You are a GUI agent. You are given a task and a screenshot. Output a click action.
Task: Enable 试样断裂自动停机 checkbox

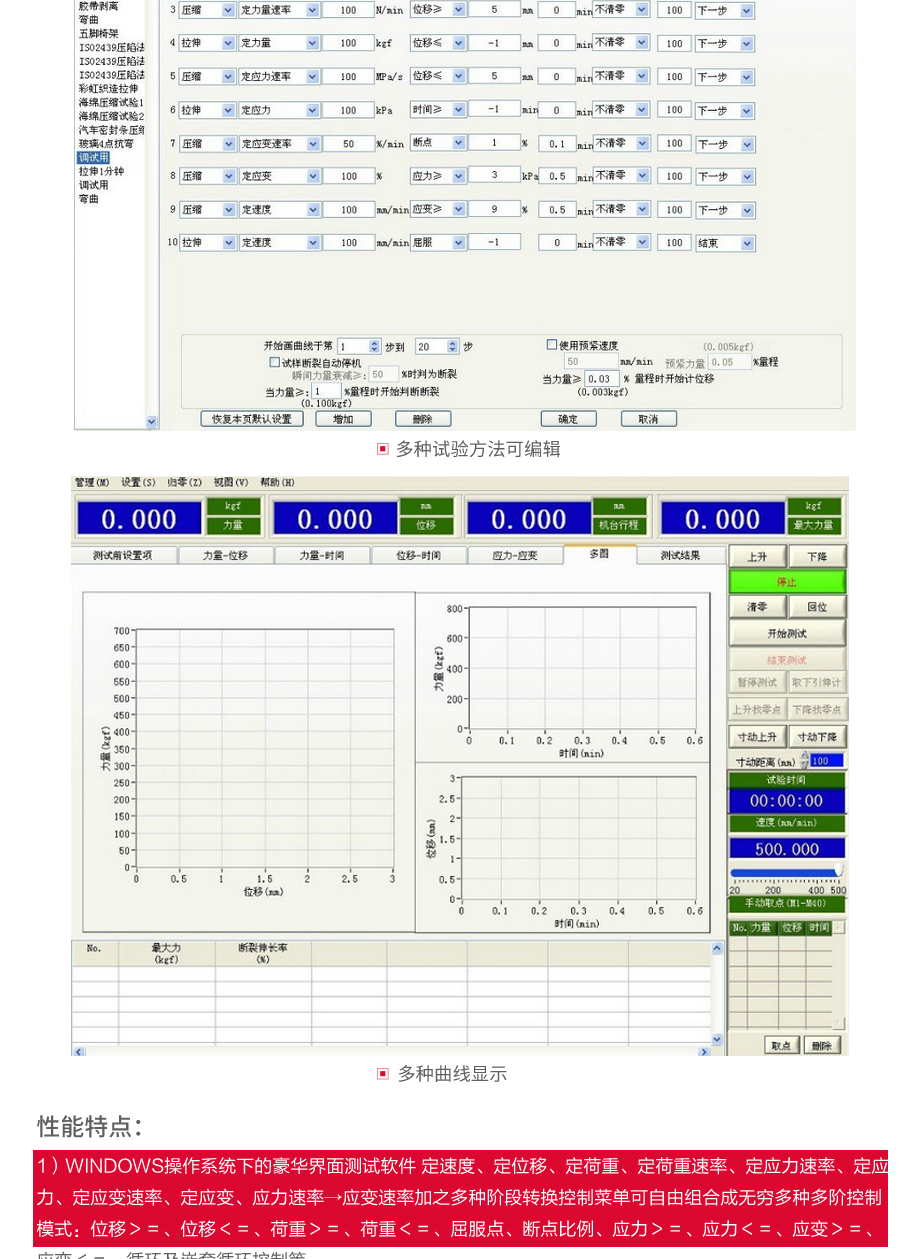275,362
